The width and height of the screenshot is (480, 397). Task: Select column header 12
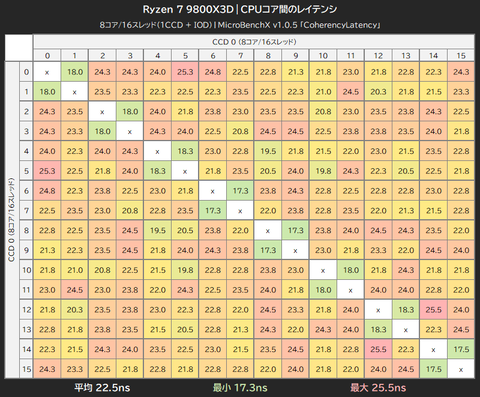click(378, 56)
